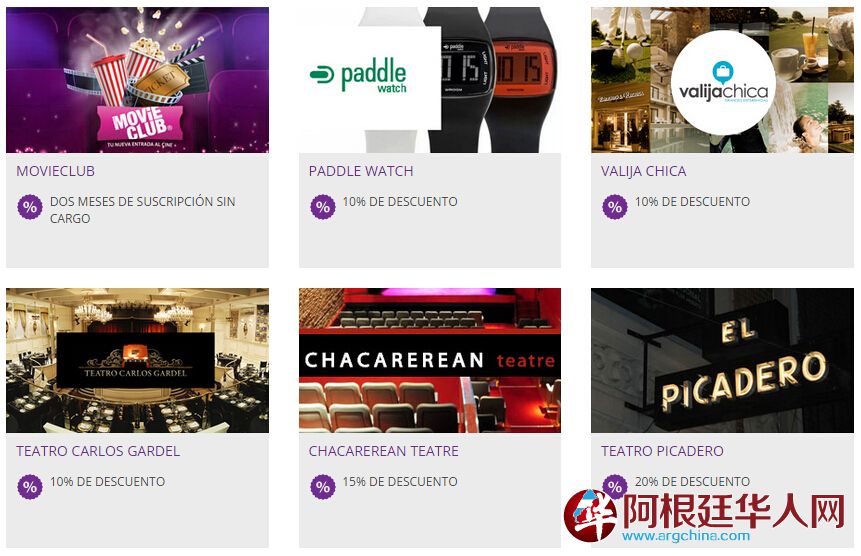Select the TEATRO CARLOS GARDEL title link
Viewport: 861px width, 556px height.
point(98,451)
